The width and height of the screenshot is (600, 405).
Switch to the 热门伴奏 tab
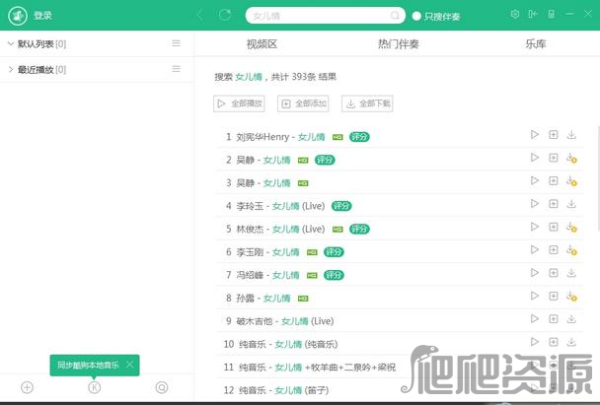398,45
